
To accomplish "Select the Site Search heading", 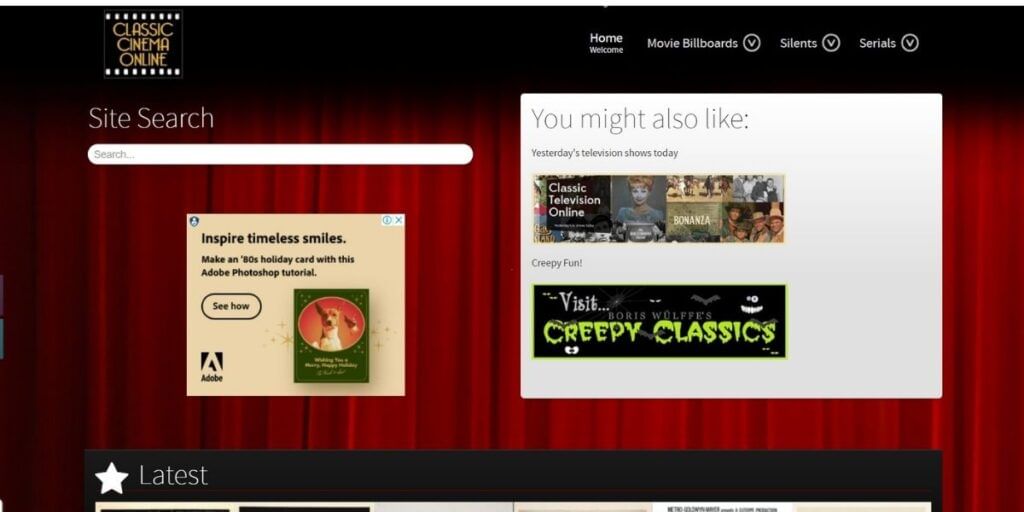I will pyautogui.click(x=151, y=118).
